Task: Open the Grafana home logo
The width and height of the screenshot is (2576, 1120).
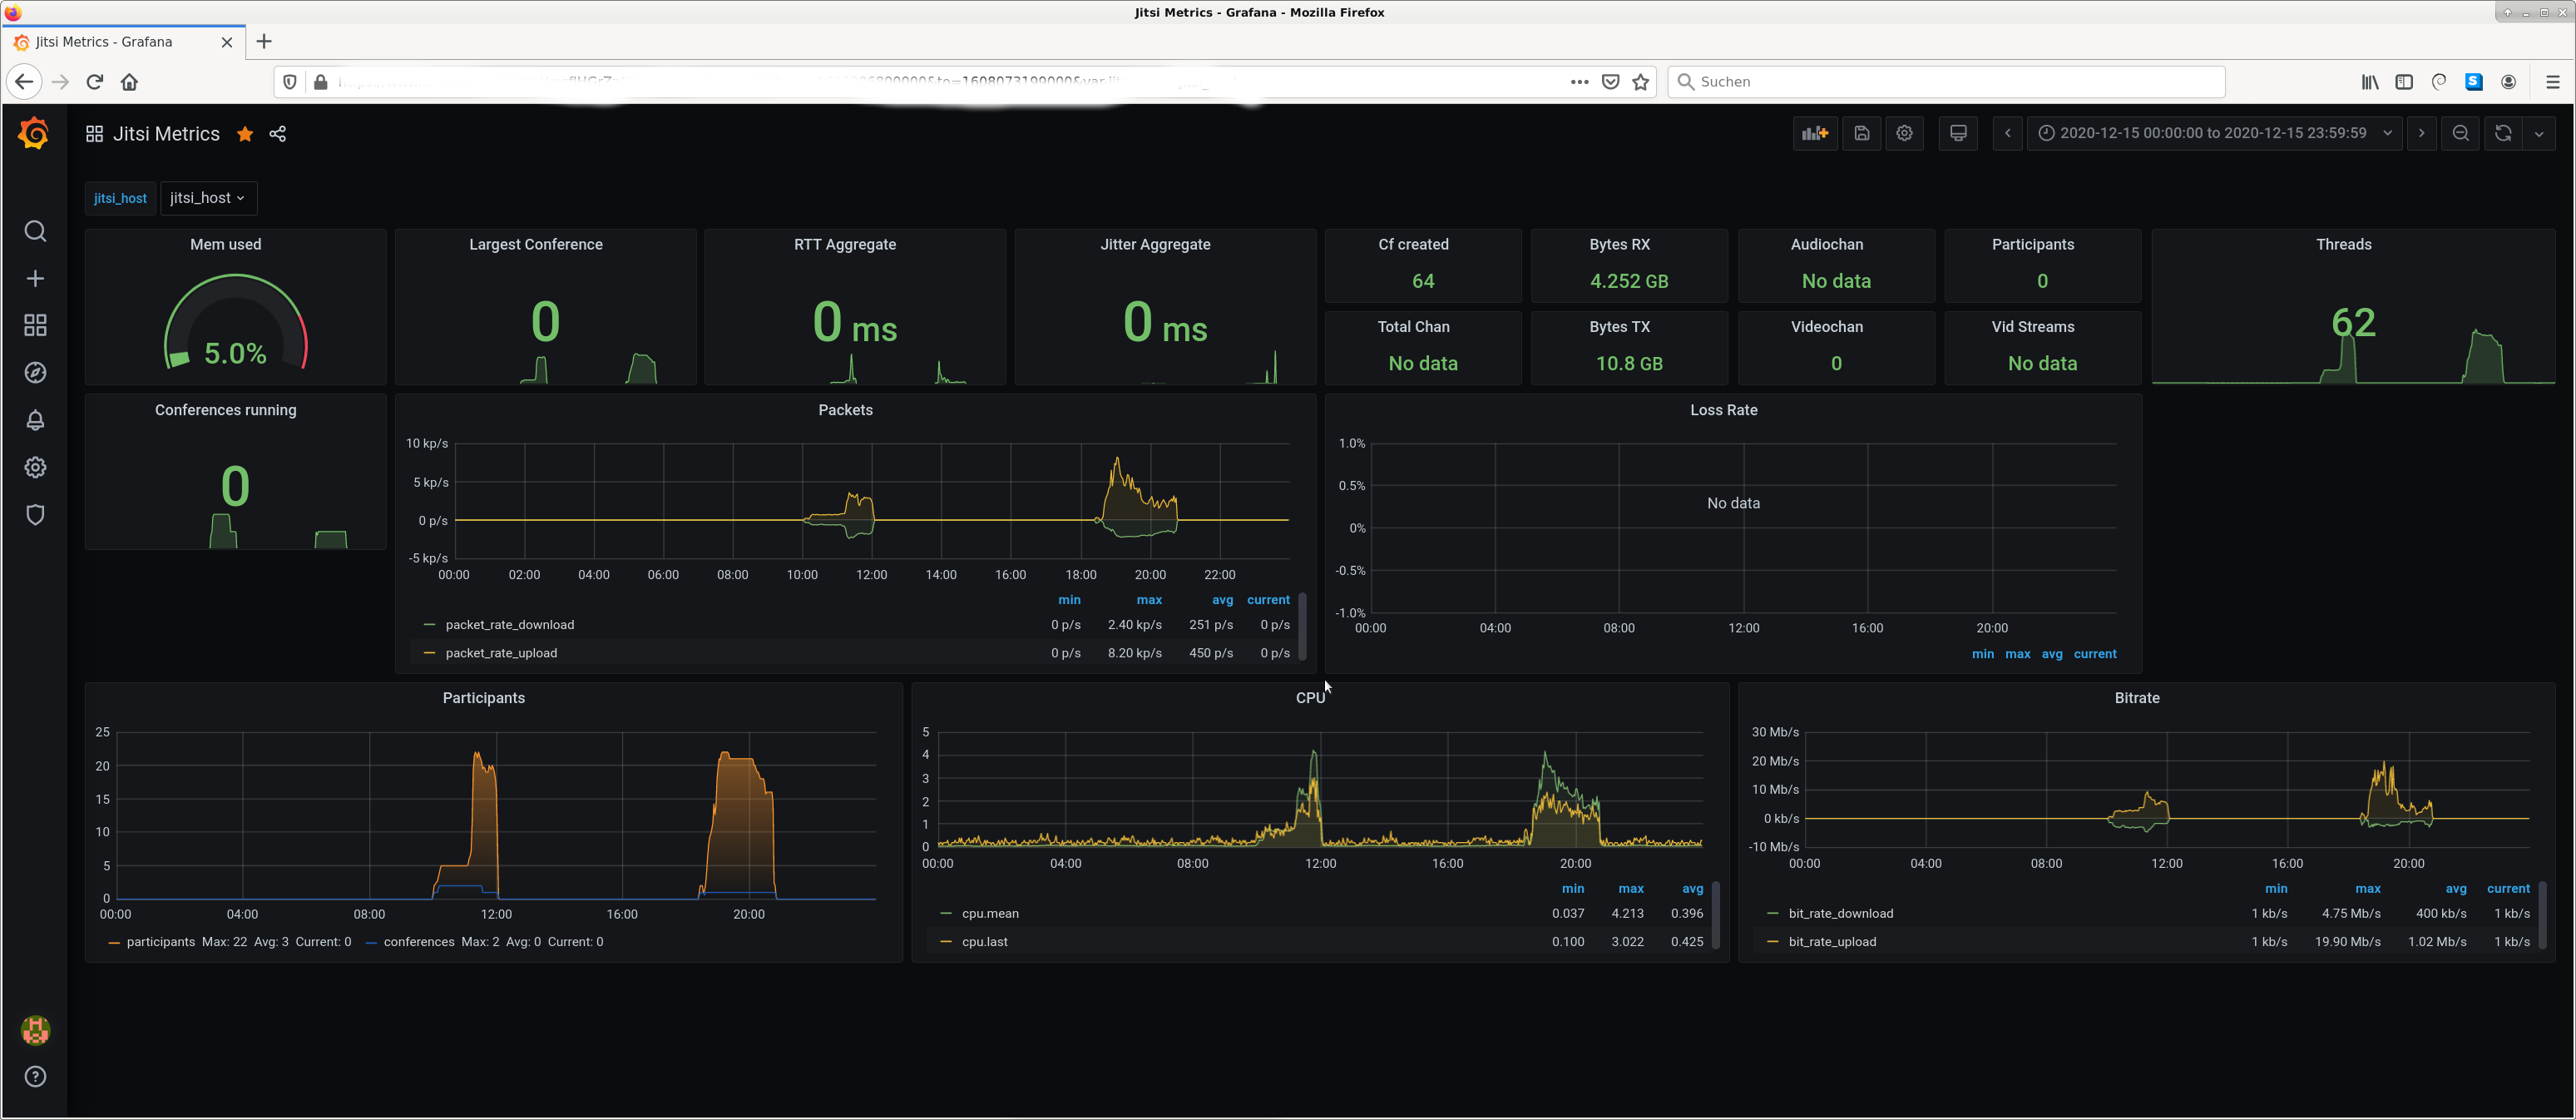Action: point(34,133)
